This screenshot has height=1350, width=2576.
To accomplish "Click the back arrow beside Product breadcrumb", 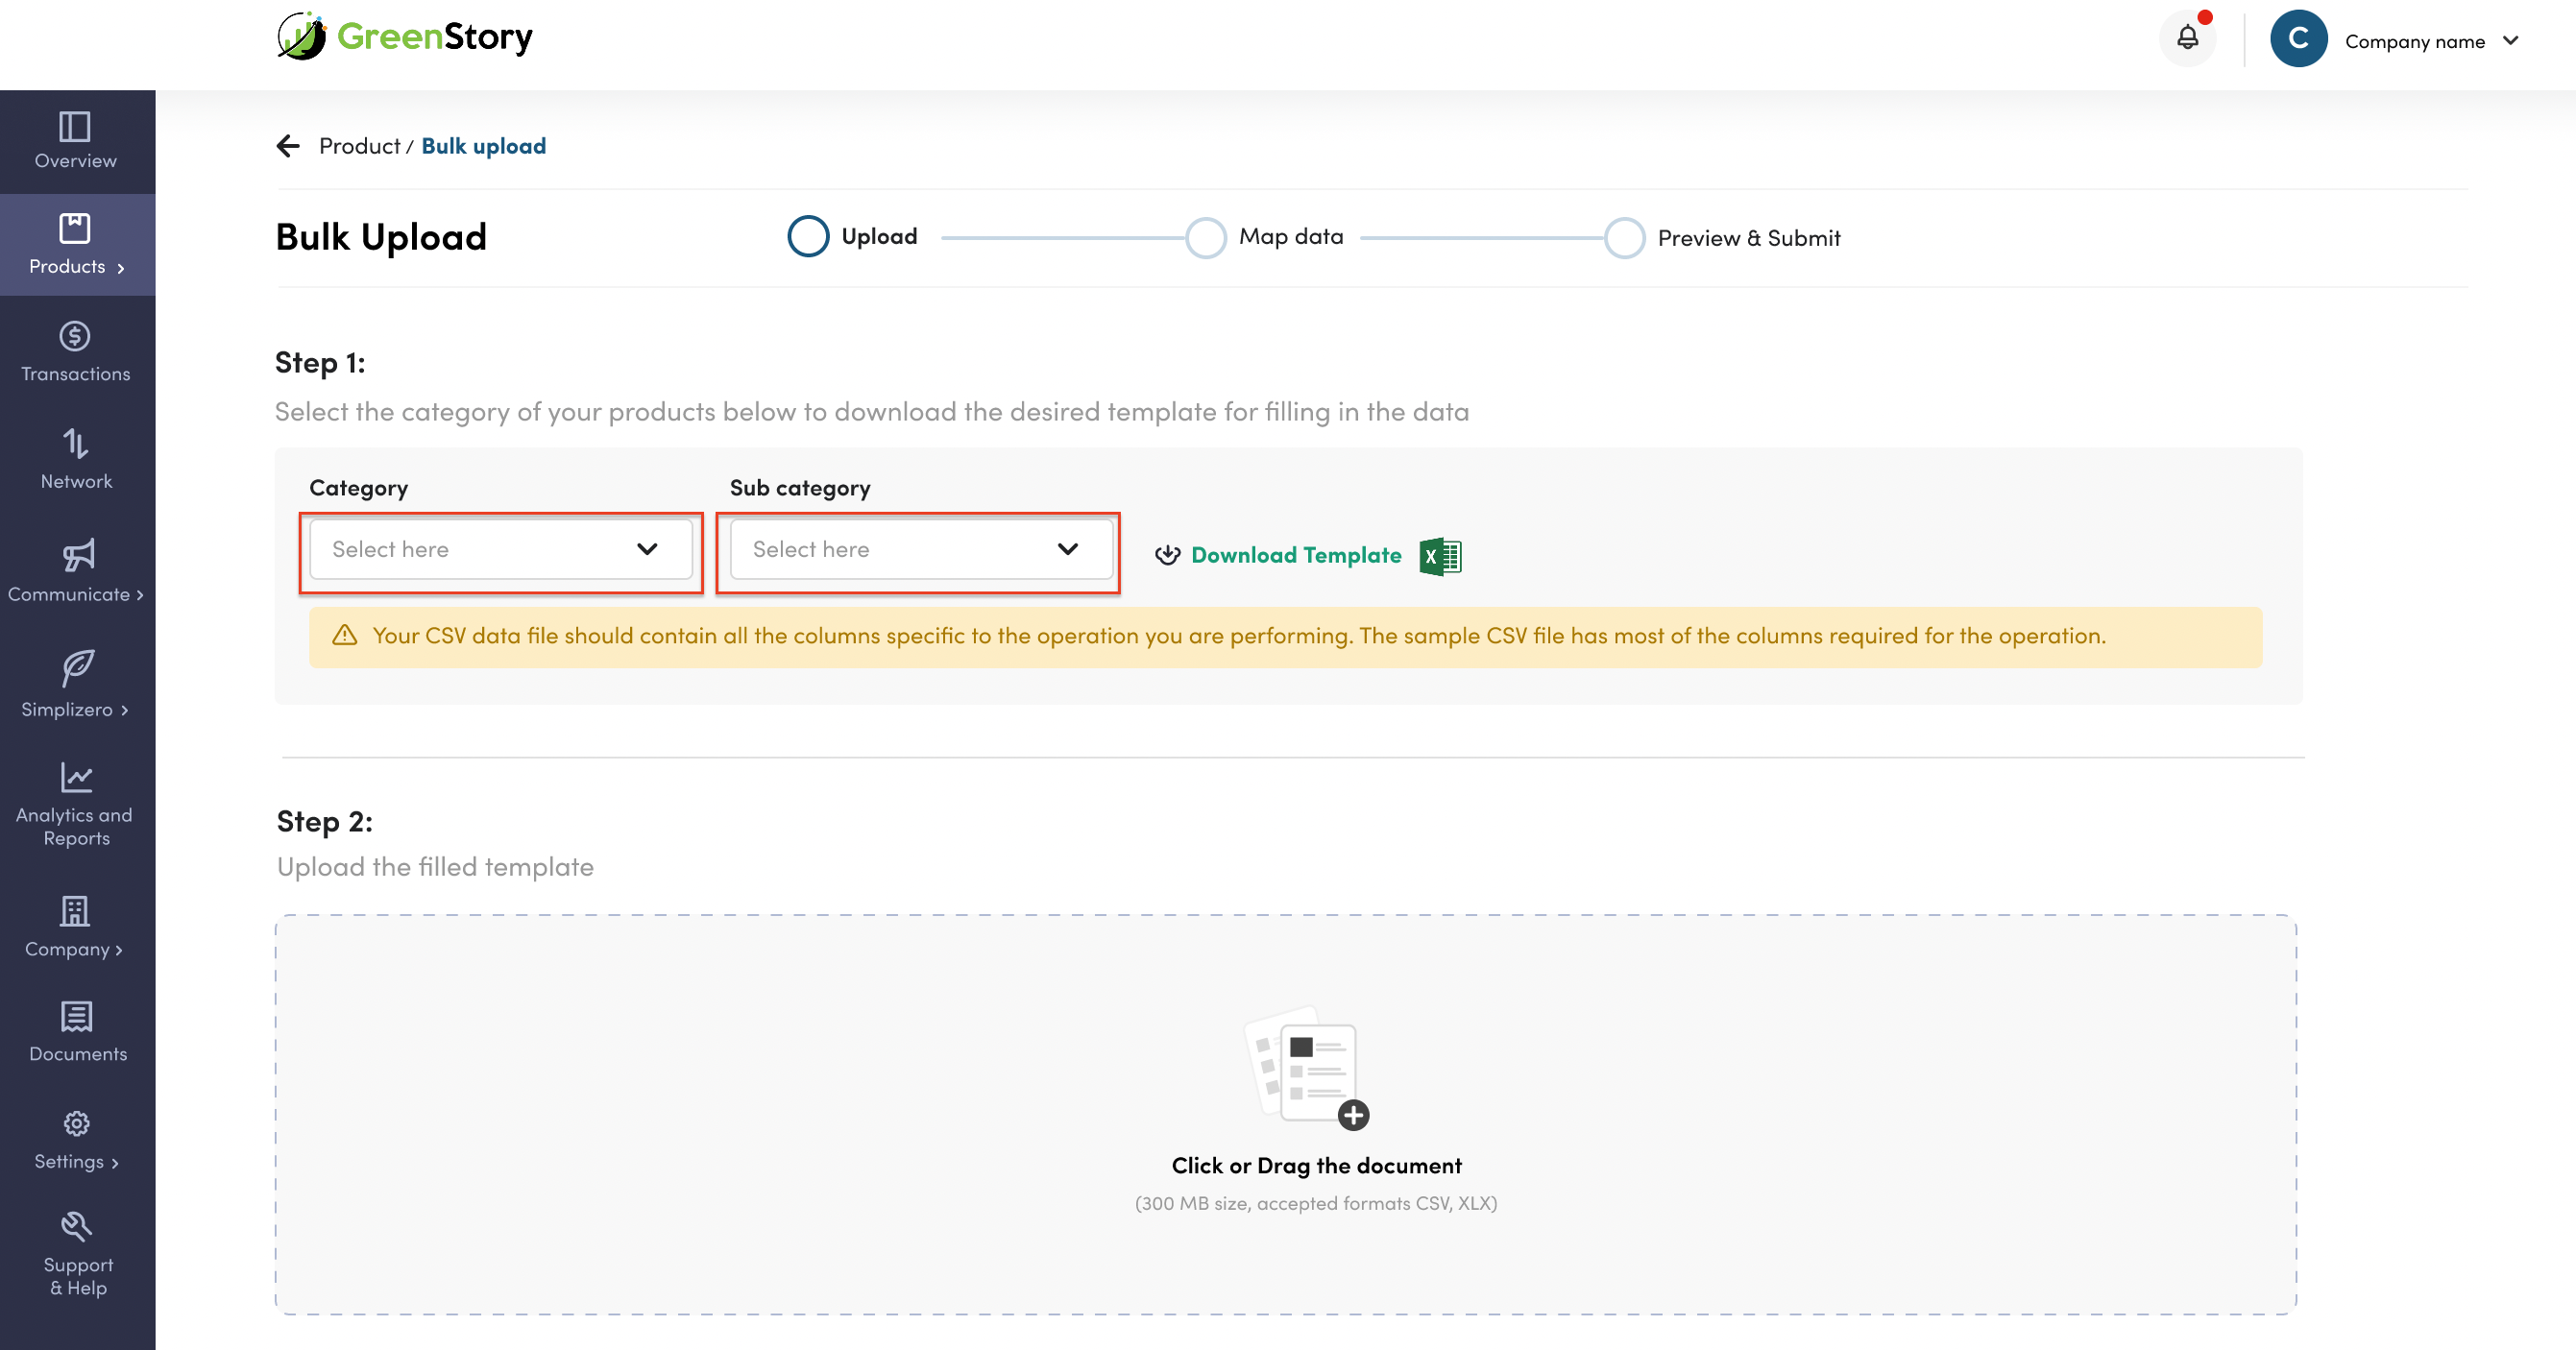I will point(288,146).
